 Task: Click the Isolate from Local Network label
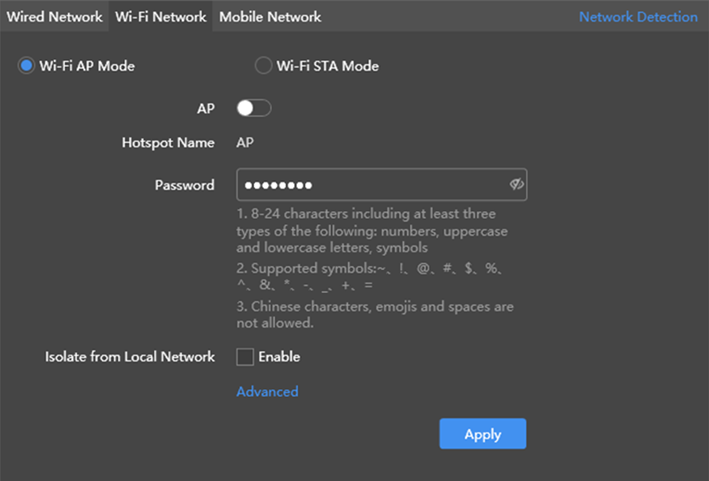(x=130, y=357)
